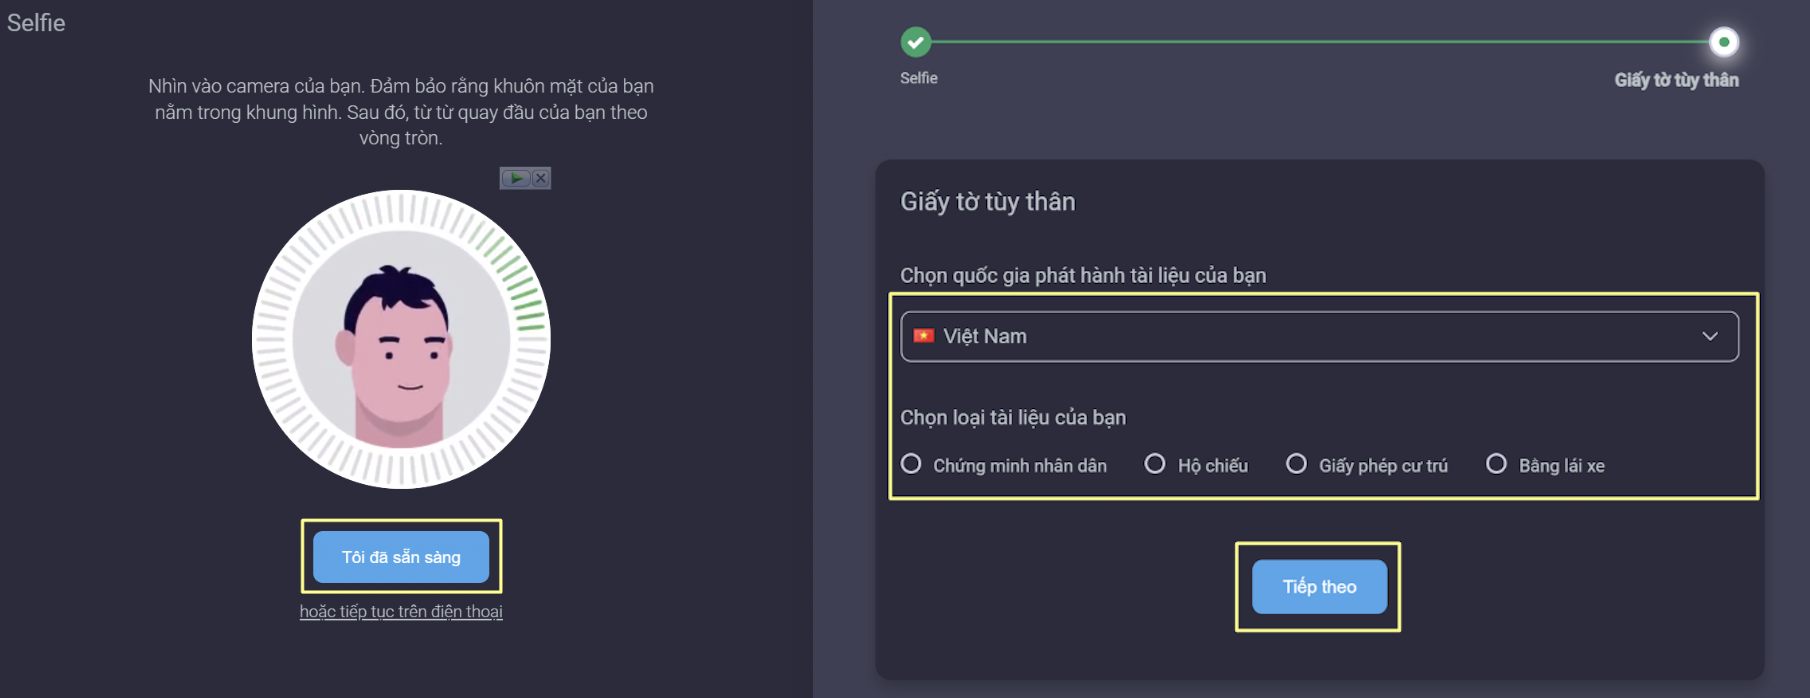This screenshot has height=698, width=1810.
Task: Close the ad with the X icon
Action: tap(540, 178)
